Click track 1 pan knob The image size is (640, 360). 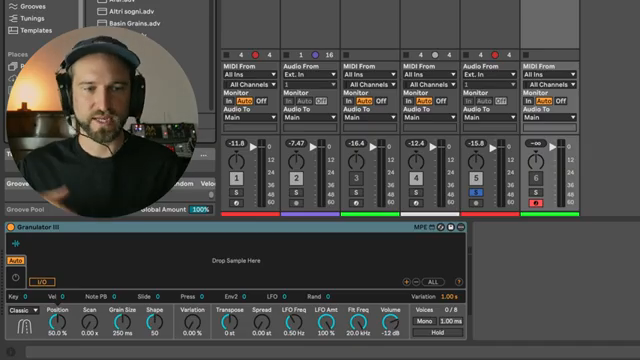pyautogui.click(x=236, y=161)
